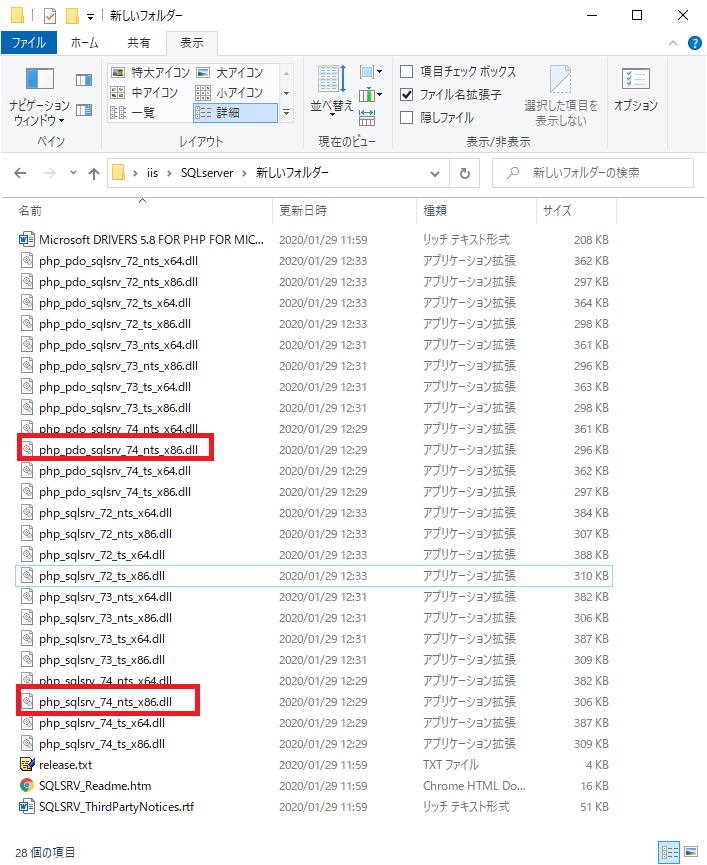Expand the layout gallery more arrow

[286, 113]
